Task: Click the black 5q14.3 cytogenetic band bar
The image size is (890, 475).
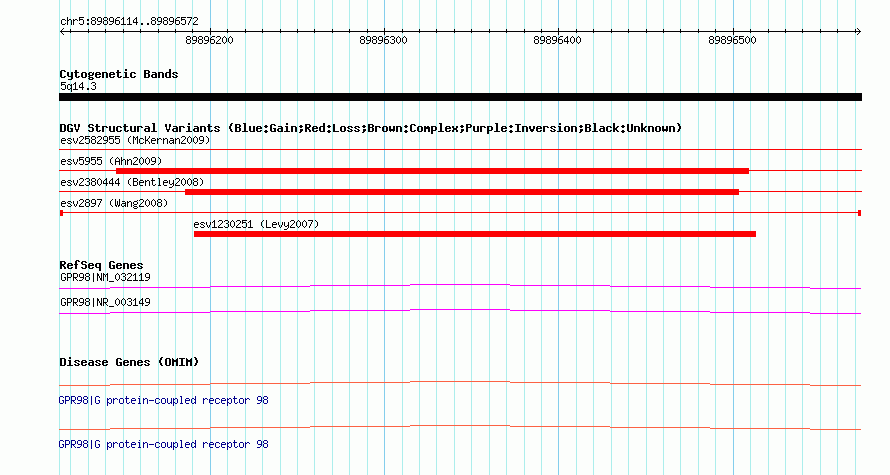Action: [460, 97]
